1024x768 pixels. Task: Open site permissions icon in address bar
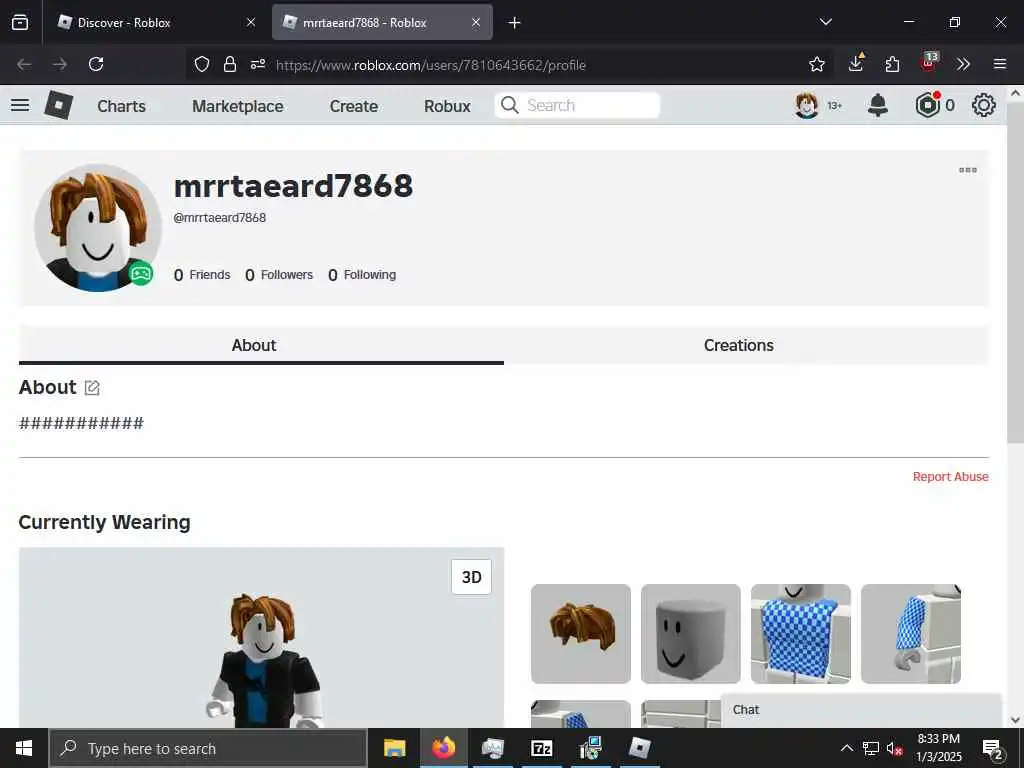click(x=258, y=64)
